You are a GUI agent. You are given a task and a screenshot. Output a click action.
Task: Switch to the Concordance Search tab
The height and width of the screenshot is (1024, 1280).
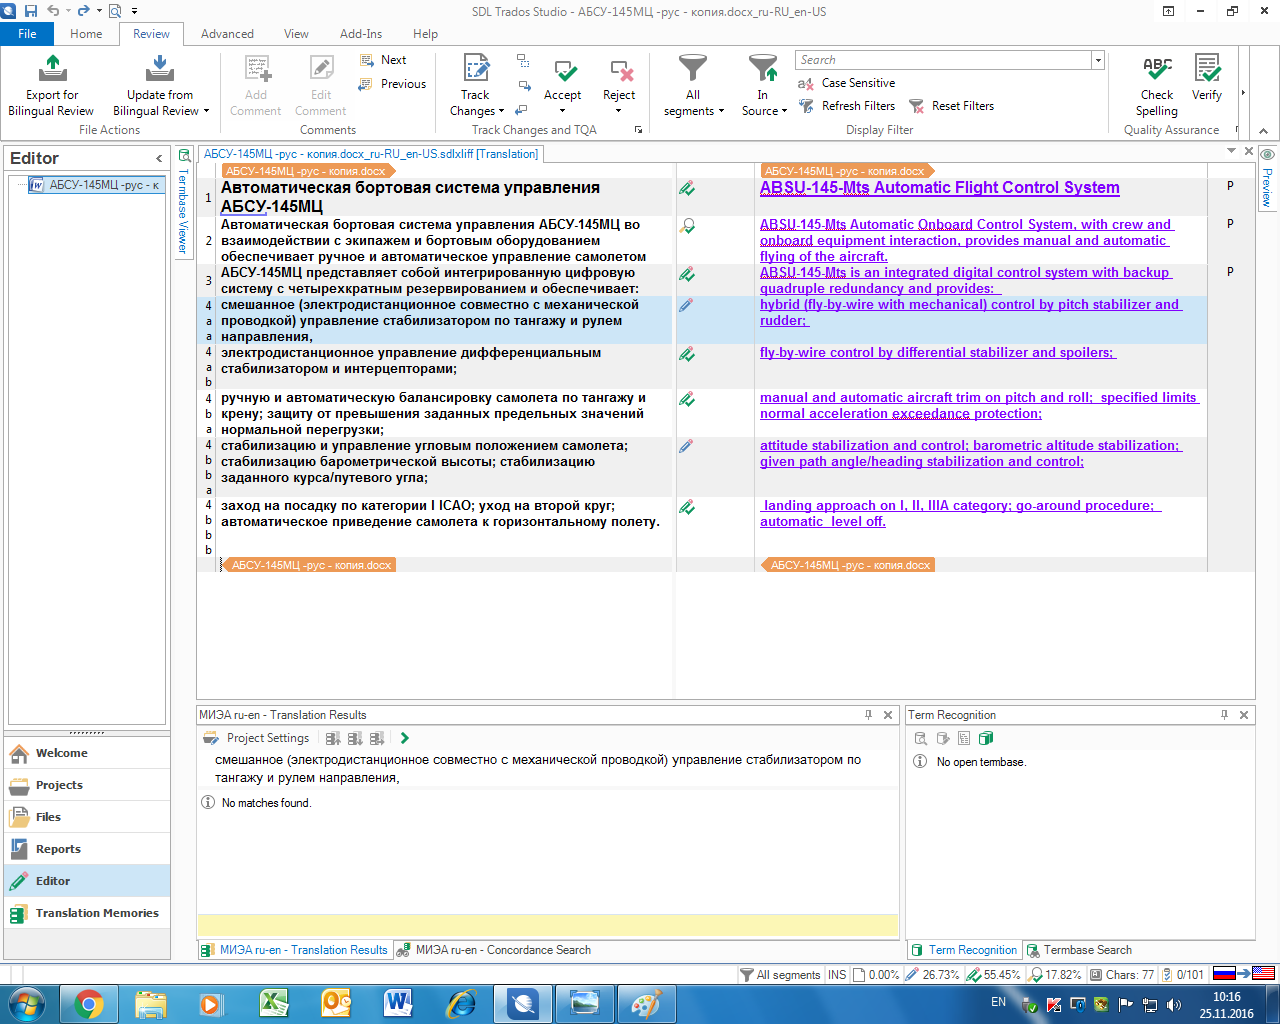pyautogui.click(x=494, y=950)
